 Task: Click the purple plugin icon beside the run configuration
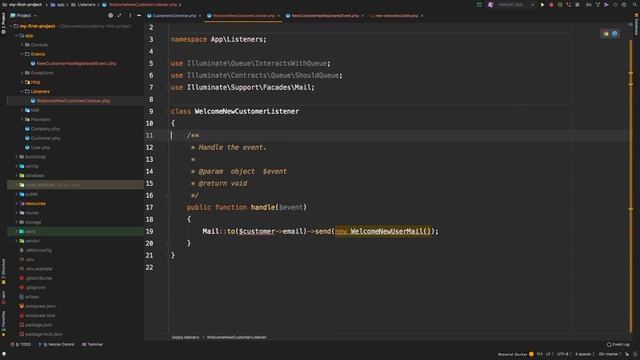pyautogui.click(x=491, y=5)
